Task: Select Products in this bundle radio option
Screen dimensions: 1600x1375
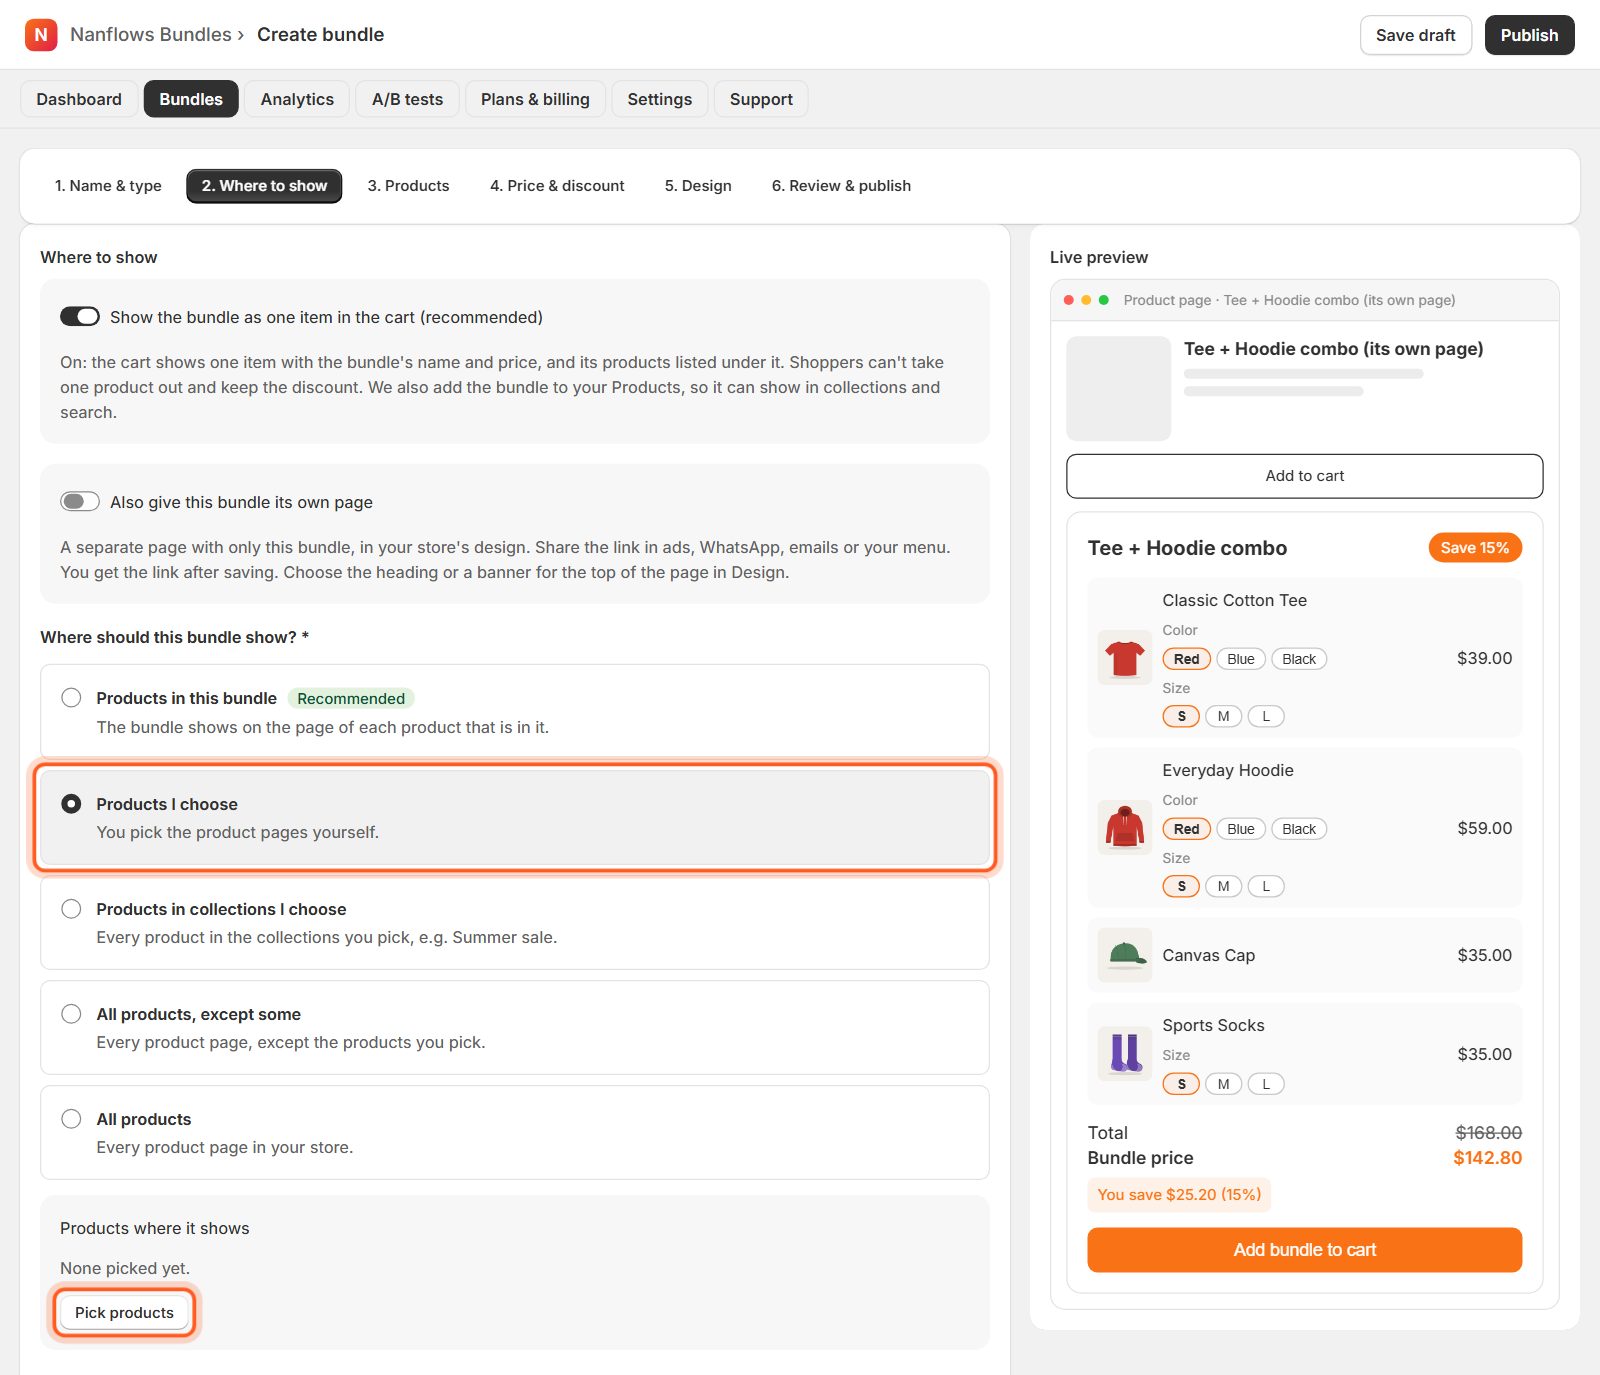Action: click(71, 698)
